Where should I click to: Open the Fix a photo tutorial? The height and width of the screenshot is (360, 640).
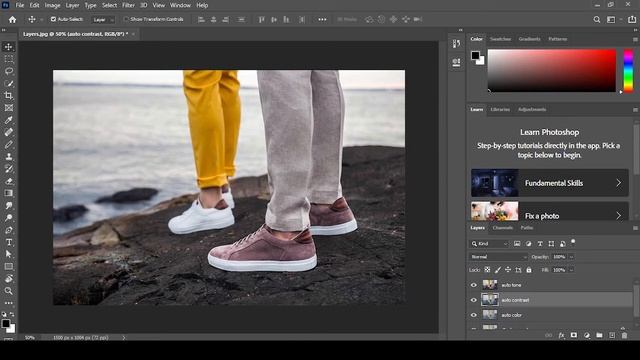(x=550, y=211)
